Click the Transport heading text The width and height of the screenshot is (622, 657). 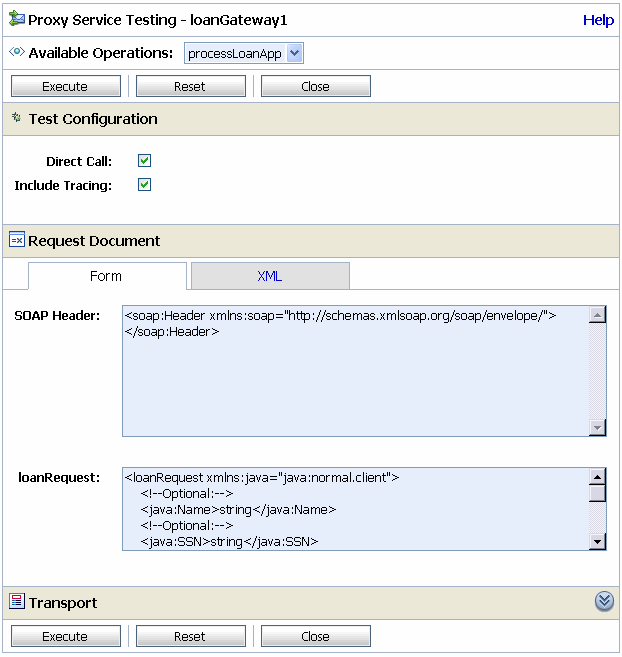click(63, 603)
